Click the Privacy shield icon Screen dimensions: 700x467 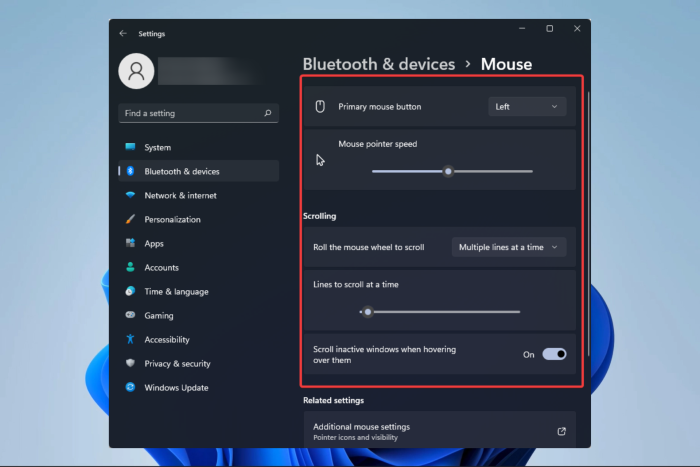tap(130, 363)
